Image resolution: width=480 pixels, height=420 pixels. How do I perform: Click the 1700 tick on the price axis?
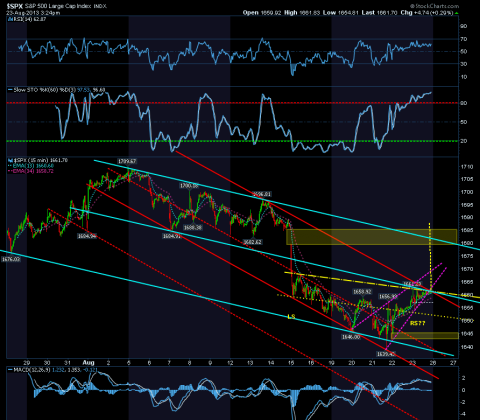coord(467,192)
